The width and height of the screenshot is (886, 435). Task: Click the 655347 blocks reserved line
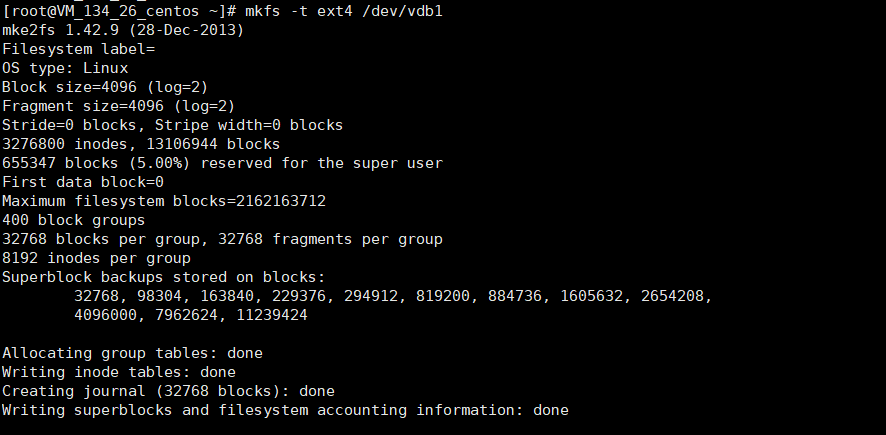click(x=222, y=163)
